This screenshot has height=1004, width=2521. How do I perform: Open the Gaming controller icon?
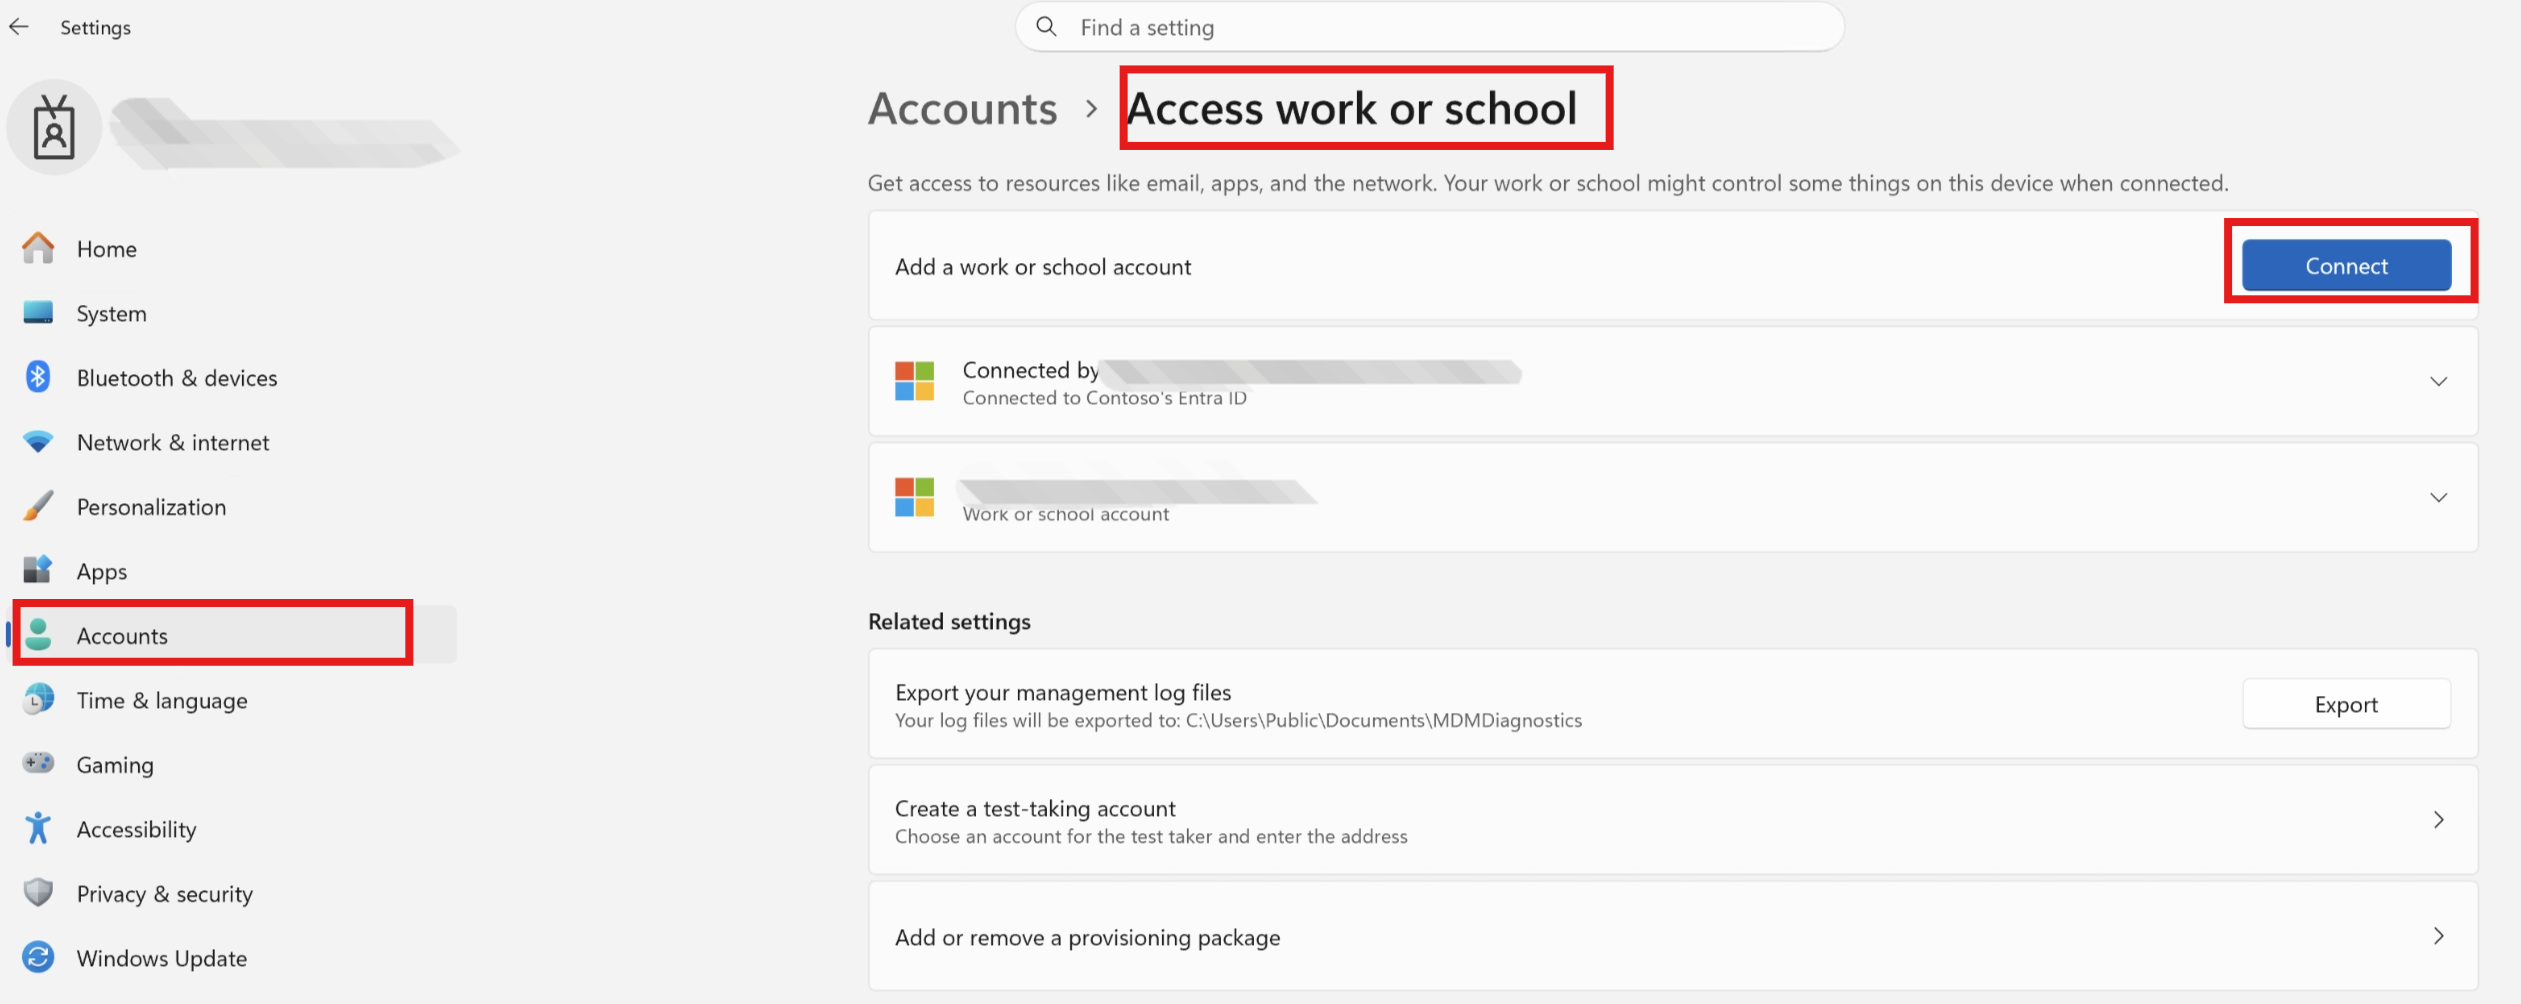[38, 764]
